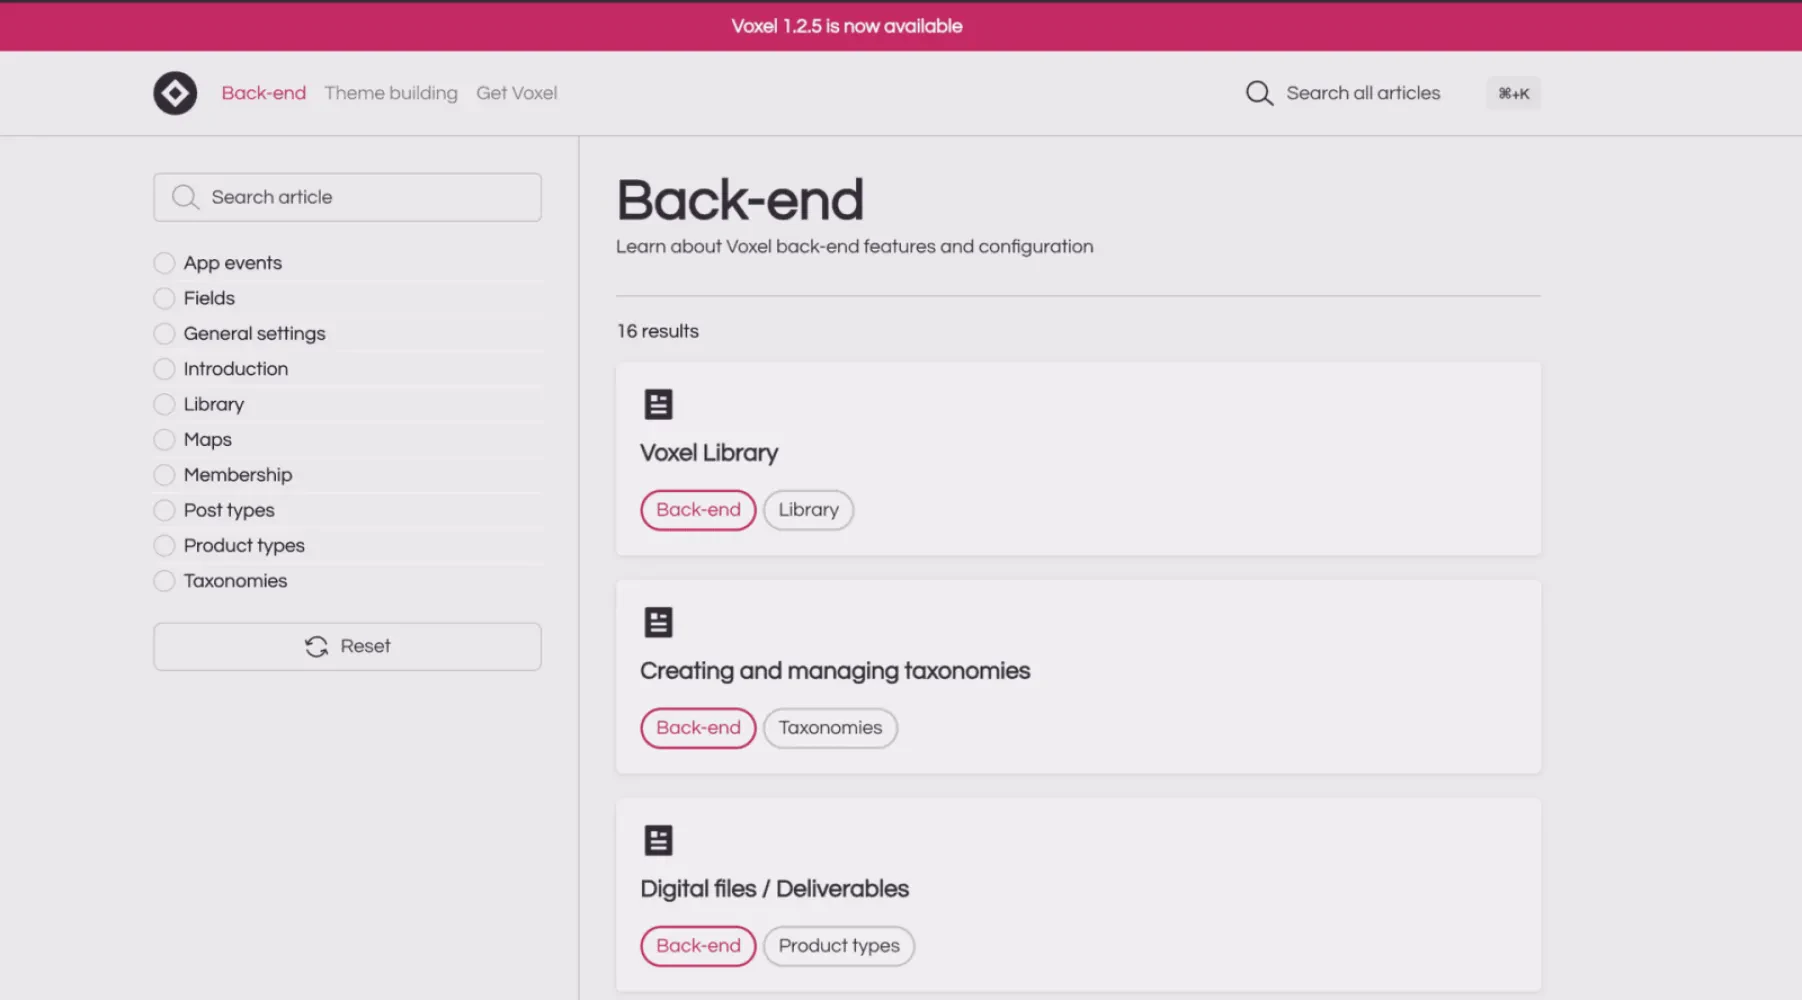The height and width of the screenshot is (1000, 1802).
Task: Open the Back-end nav tab
Action: tap(264, 93)
